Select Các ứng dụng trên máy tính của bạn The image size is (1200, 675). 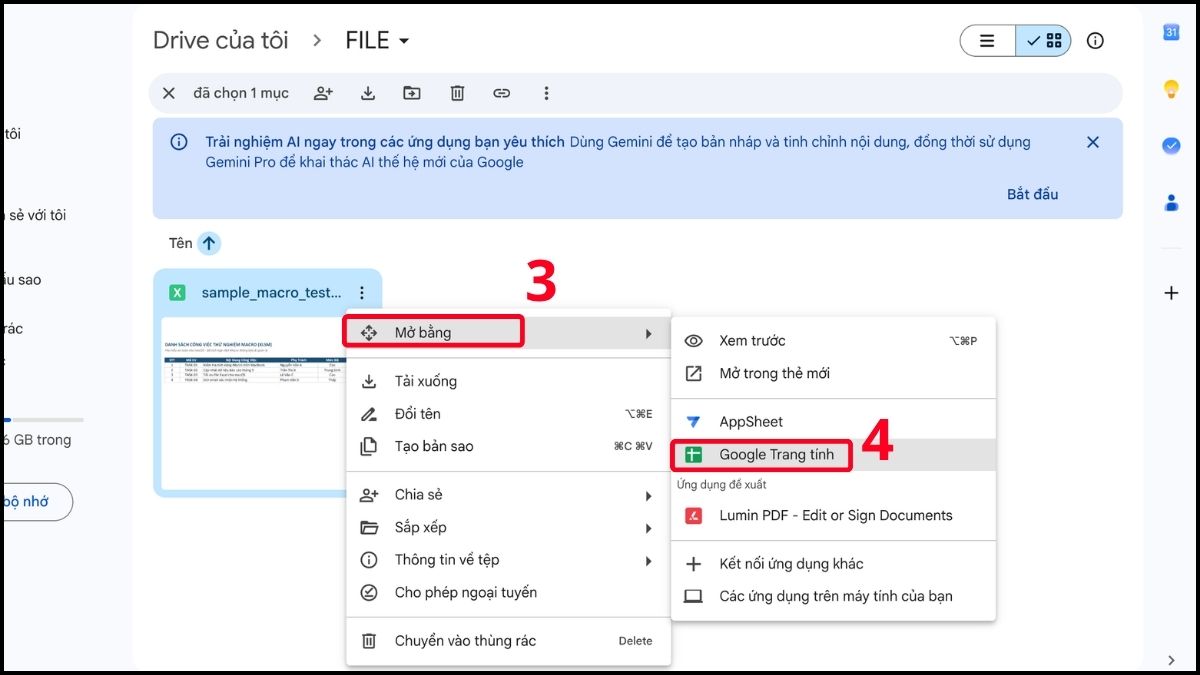[x=833, y=596]
